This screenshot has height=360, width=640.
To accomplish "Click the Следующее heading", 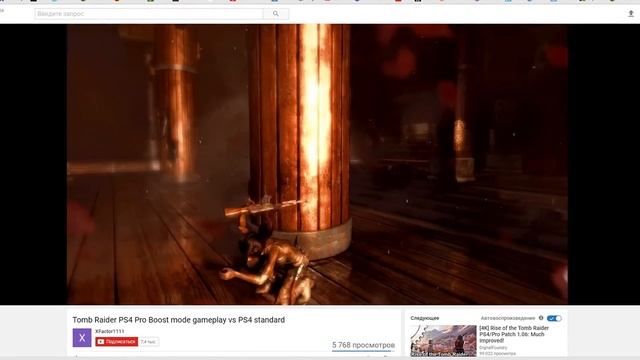I will tap(425, 318).
